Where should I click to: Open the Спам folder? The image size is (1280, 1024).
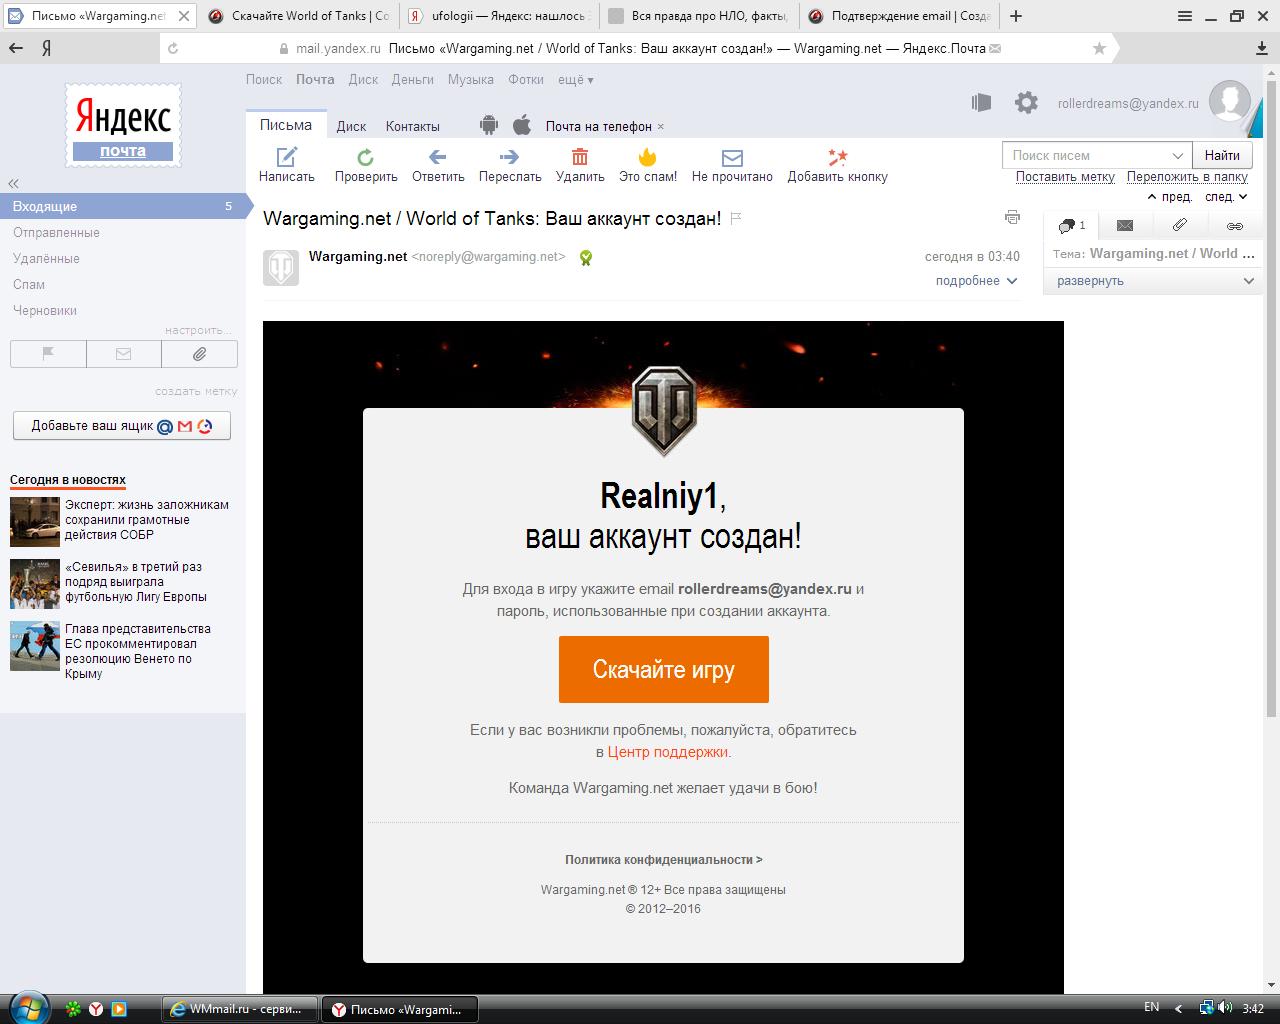pos(29,284)
